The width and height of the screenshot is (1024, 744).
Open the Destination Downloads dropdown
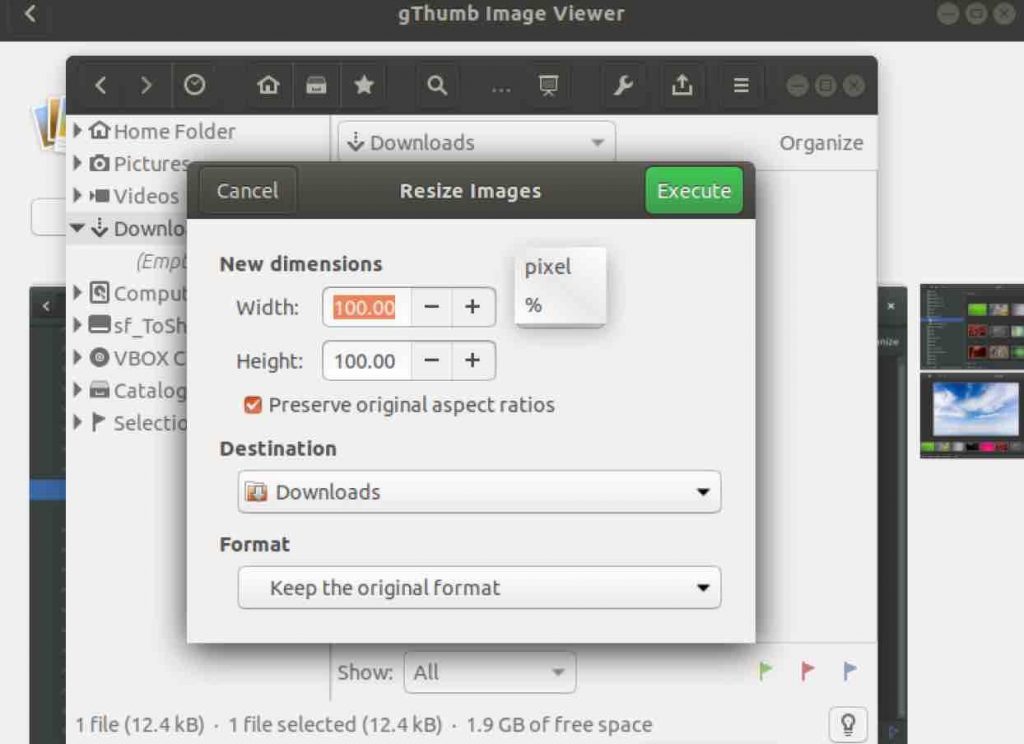point(478,492)
